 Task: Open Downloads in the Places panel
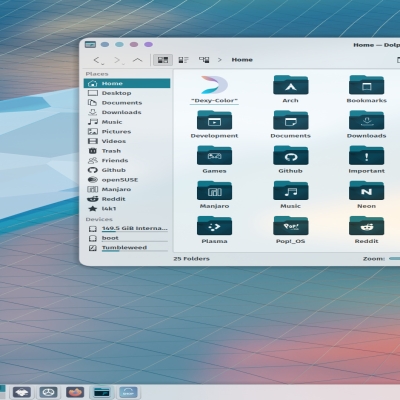coord(127,112)
